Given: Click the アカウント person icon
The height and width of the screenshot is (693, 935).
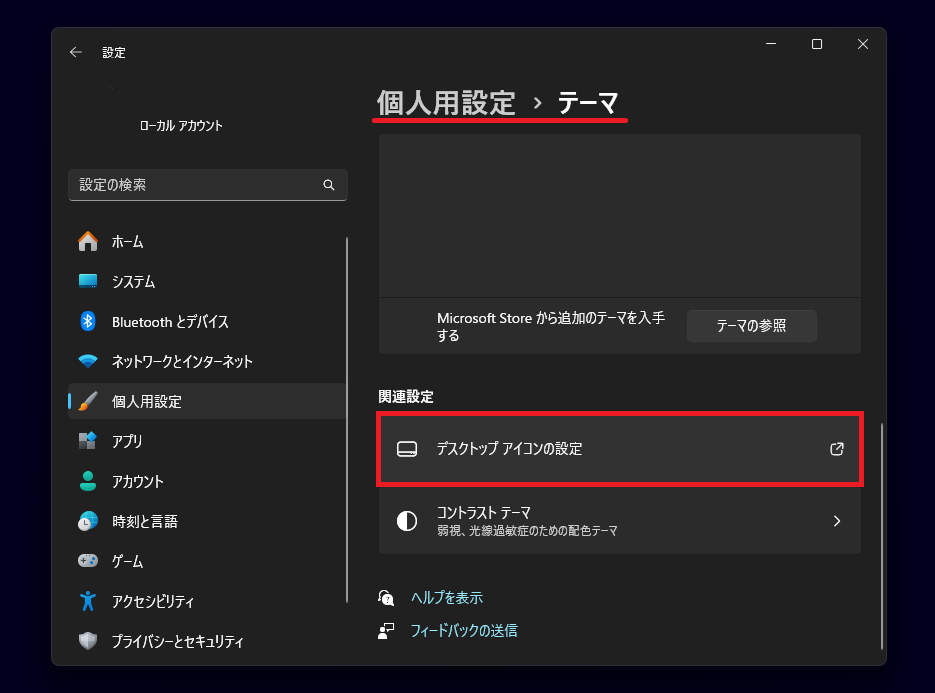Looking at the screenshot, I should (x=88, y=481).
